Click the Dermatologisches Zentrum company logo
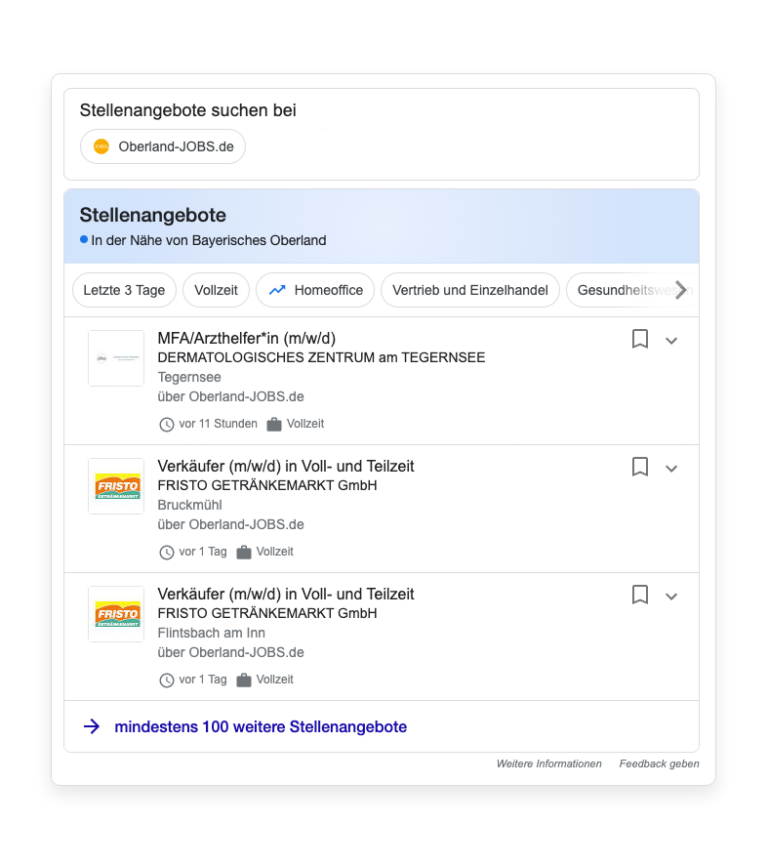 point(116,358)
